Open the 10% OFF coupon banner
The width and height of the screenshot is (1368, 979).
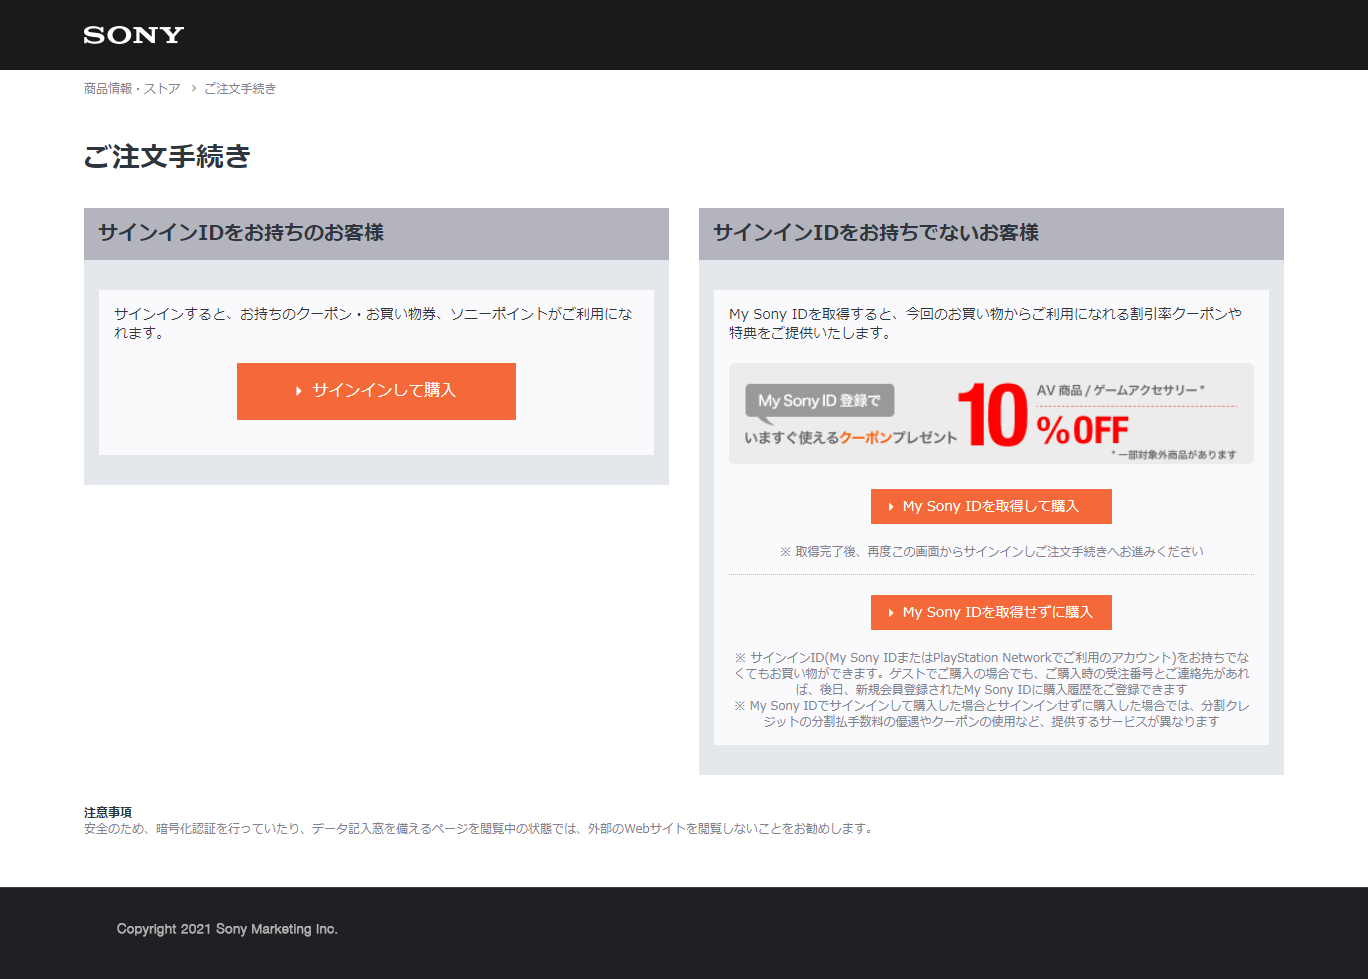pyautogui.click(x=991, y=414)
